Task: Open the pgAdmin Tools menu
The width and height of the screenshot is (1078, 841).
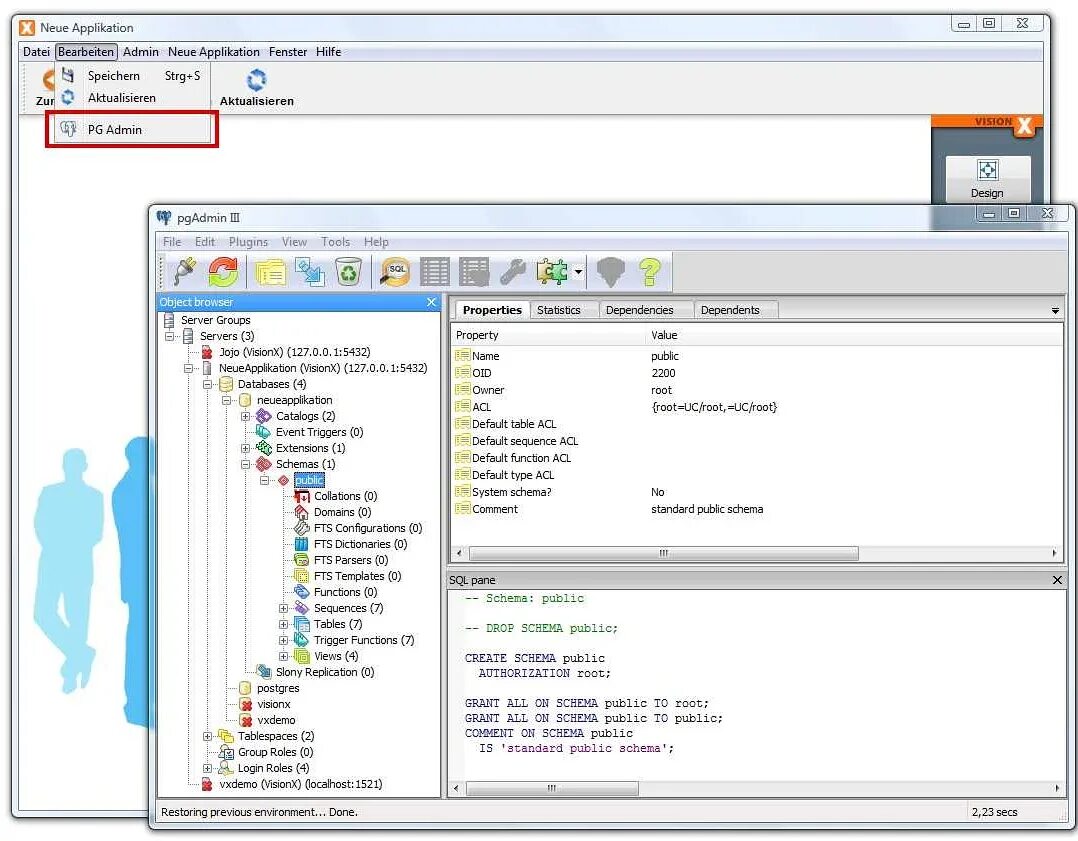Action: [336, 241]
